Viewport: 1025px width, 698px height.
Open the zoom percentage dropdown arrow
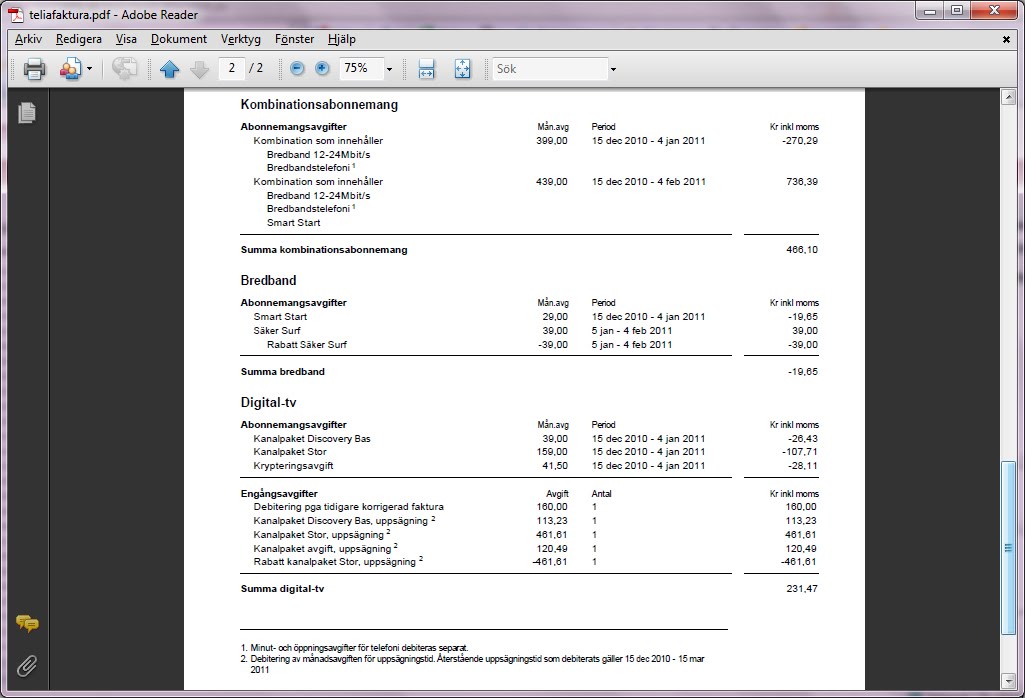(x=390, y=69)
